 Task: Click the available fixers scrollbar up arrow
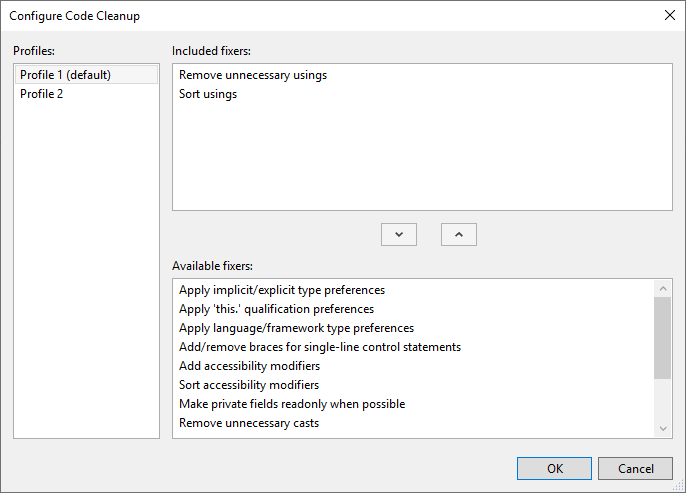pyautogui.click(x=663, y=289)
